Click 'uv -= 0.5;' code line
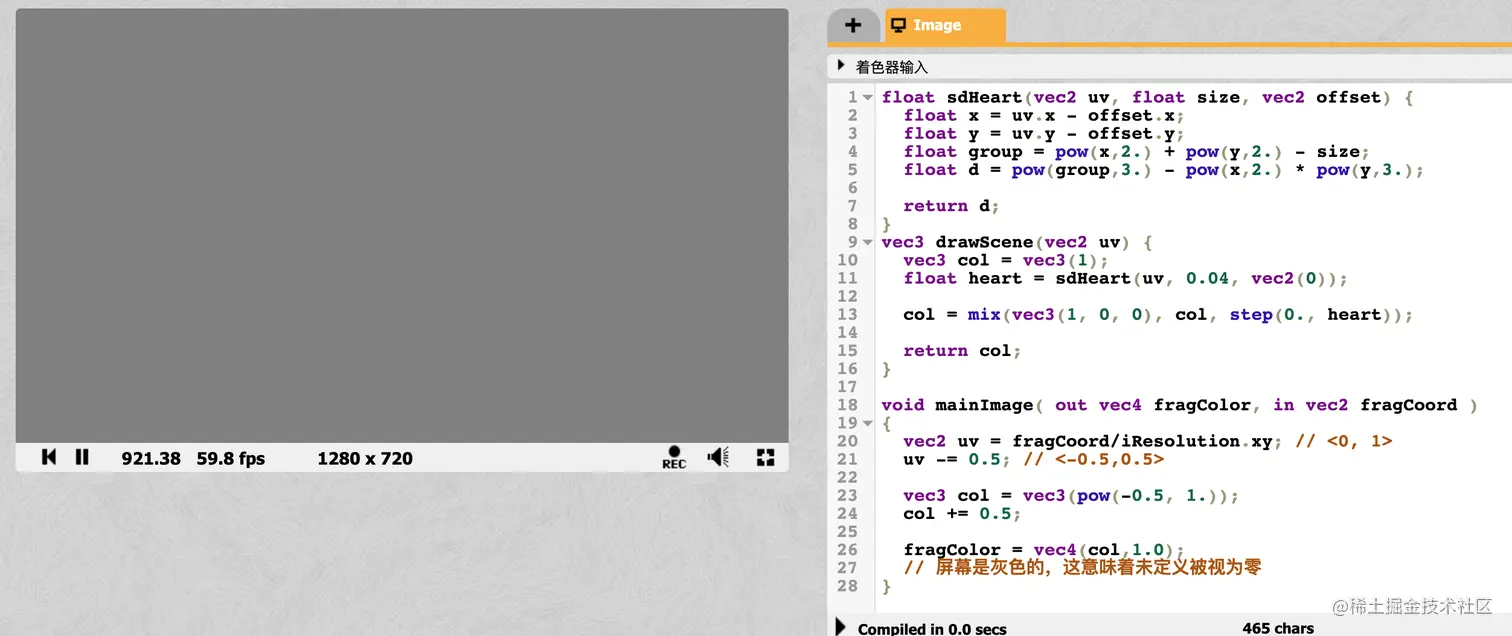1512x636 pixels. click(x=956, y=459)
